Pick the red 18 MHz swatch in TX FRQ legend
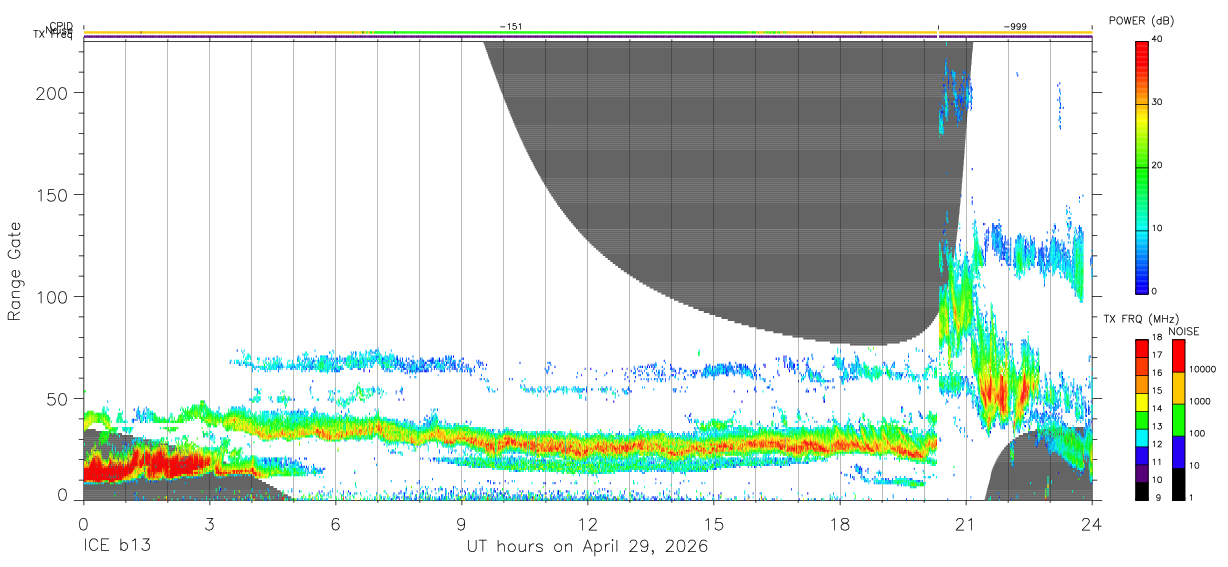This screenshot has height=567, width=1228. click(1141, 347)
